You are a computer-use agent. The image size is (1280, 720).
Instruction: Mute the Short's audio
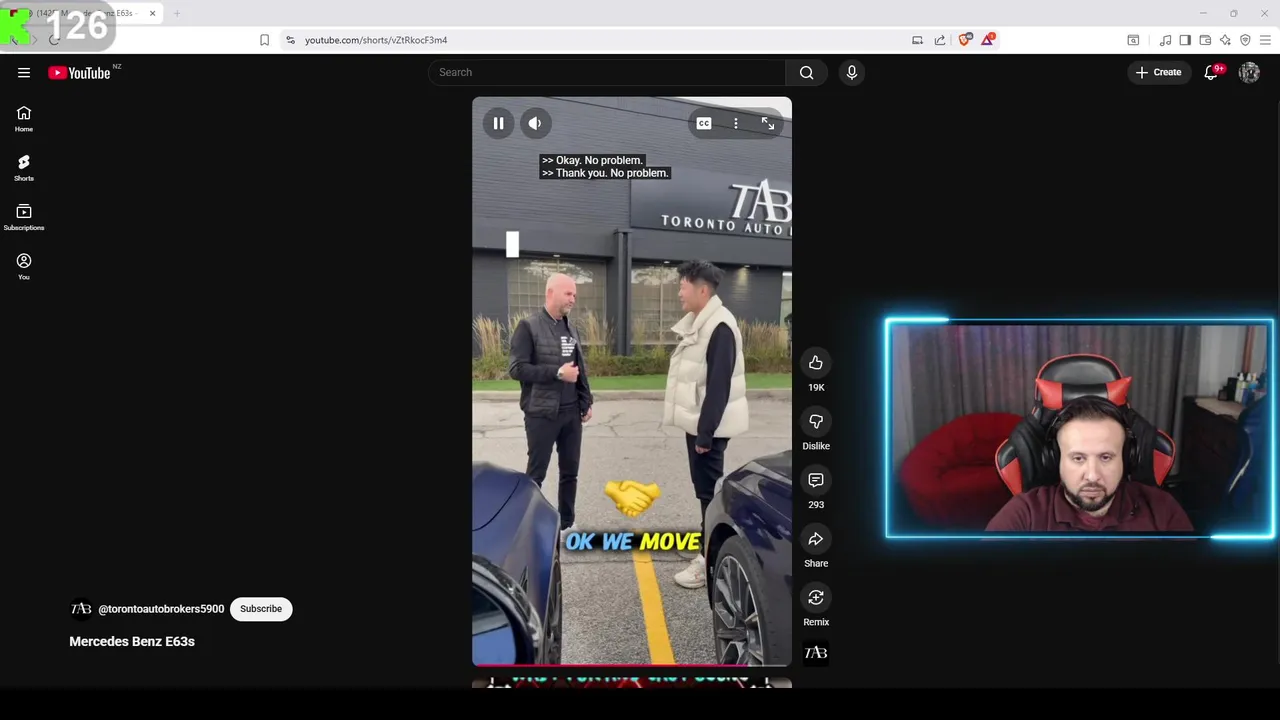click(x=535, y=123)
